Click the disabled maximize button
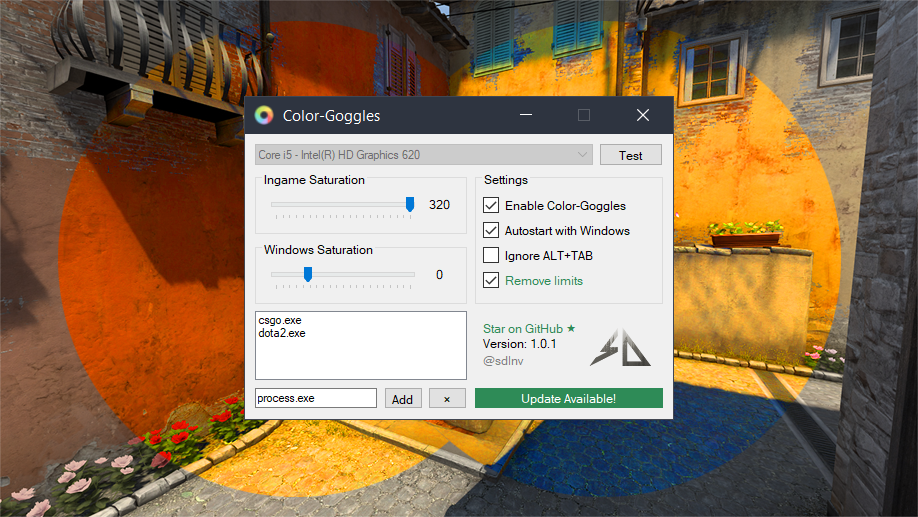Screen dimensions: 918x517 point(584,115)
